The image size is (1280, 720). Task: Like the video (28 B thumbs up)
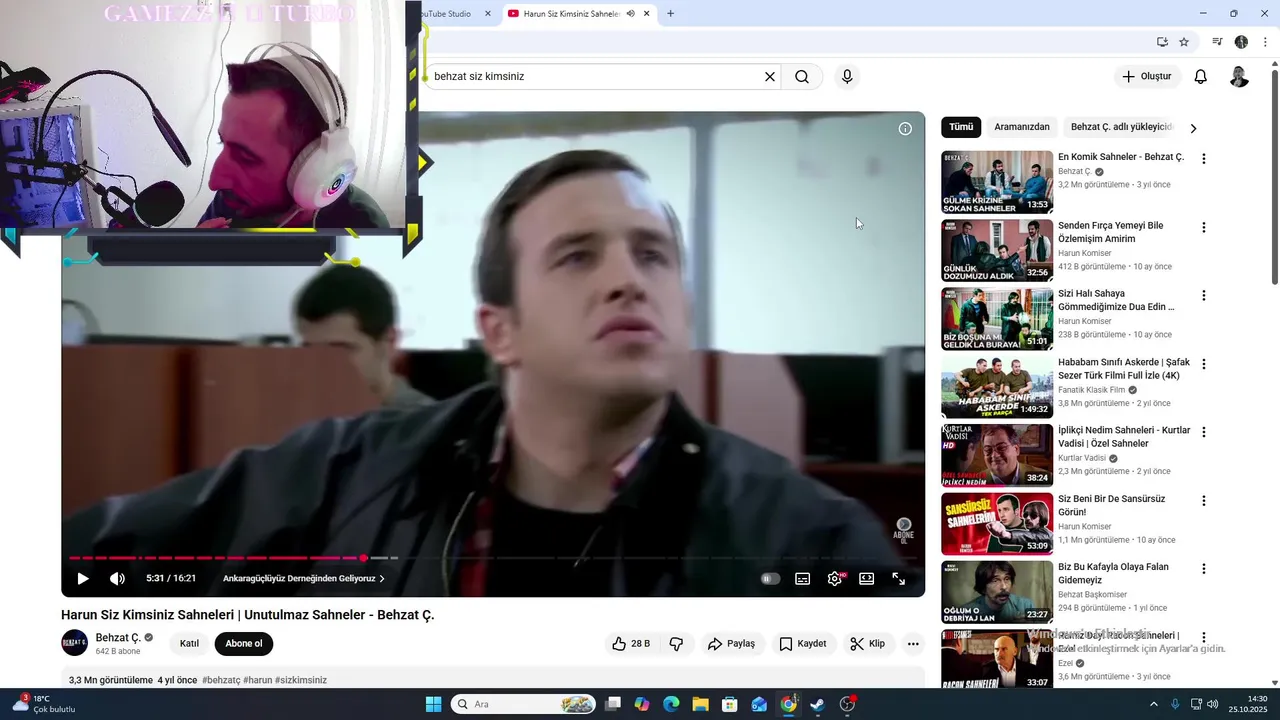tap(631, 644)
